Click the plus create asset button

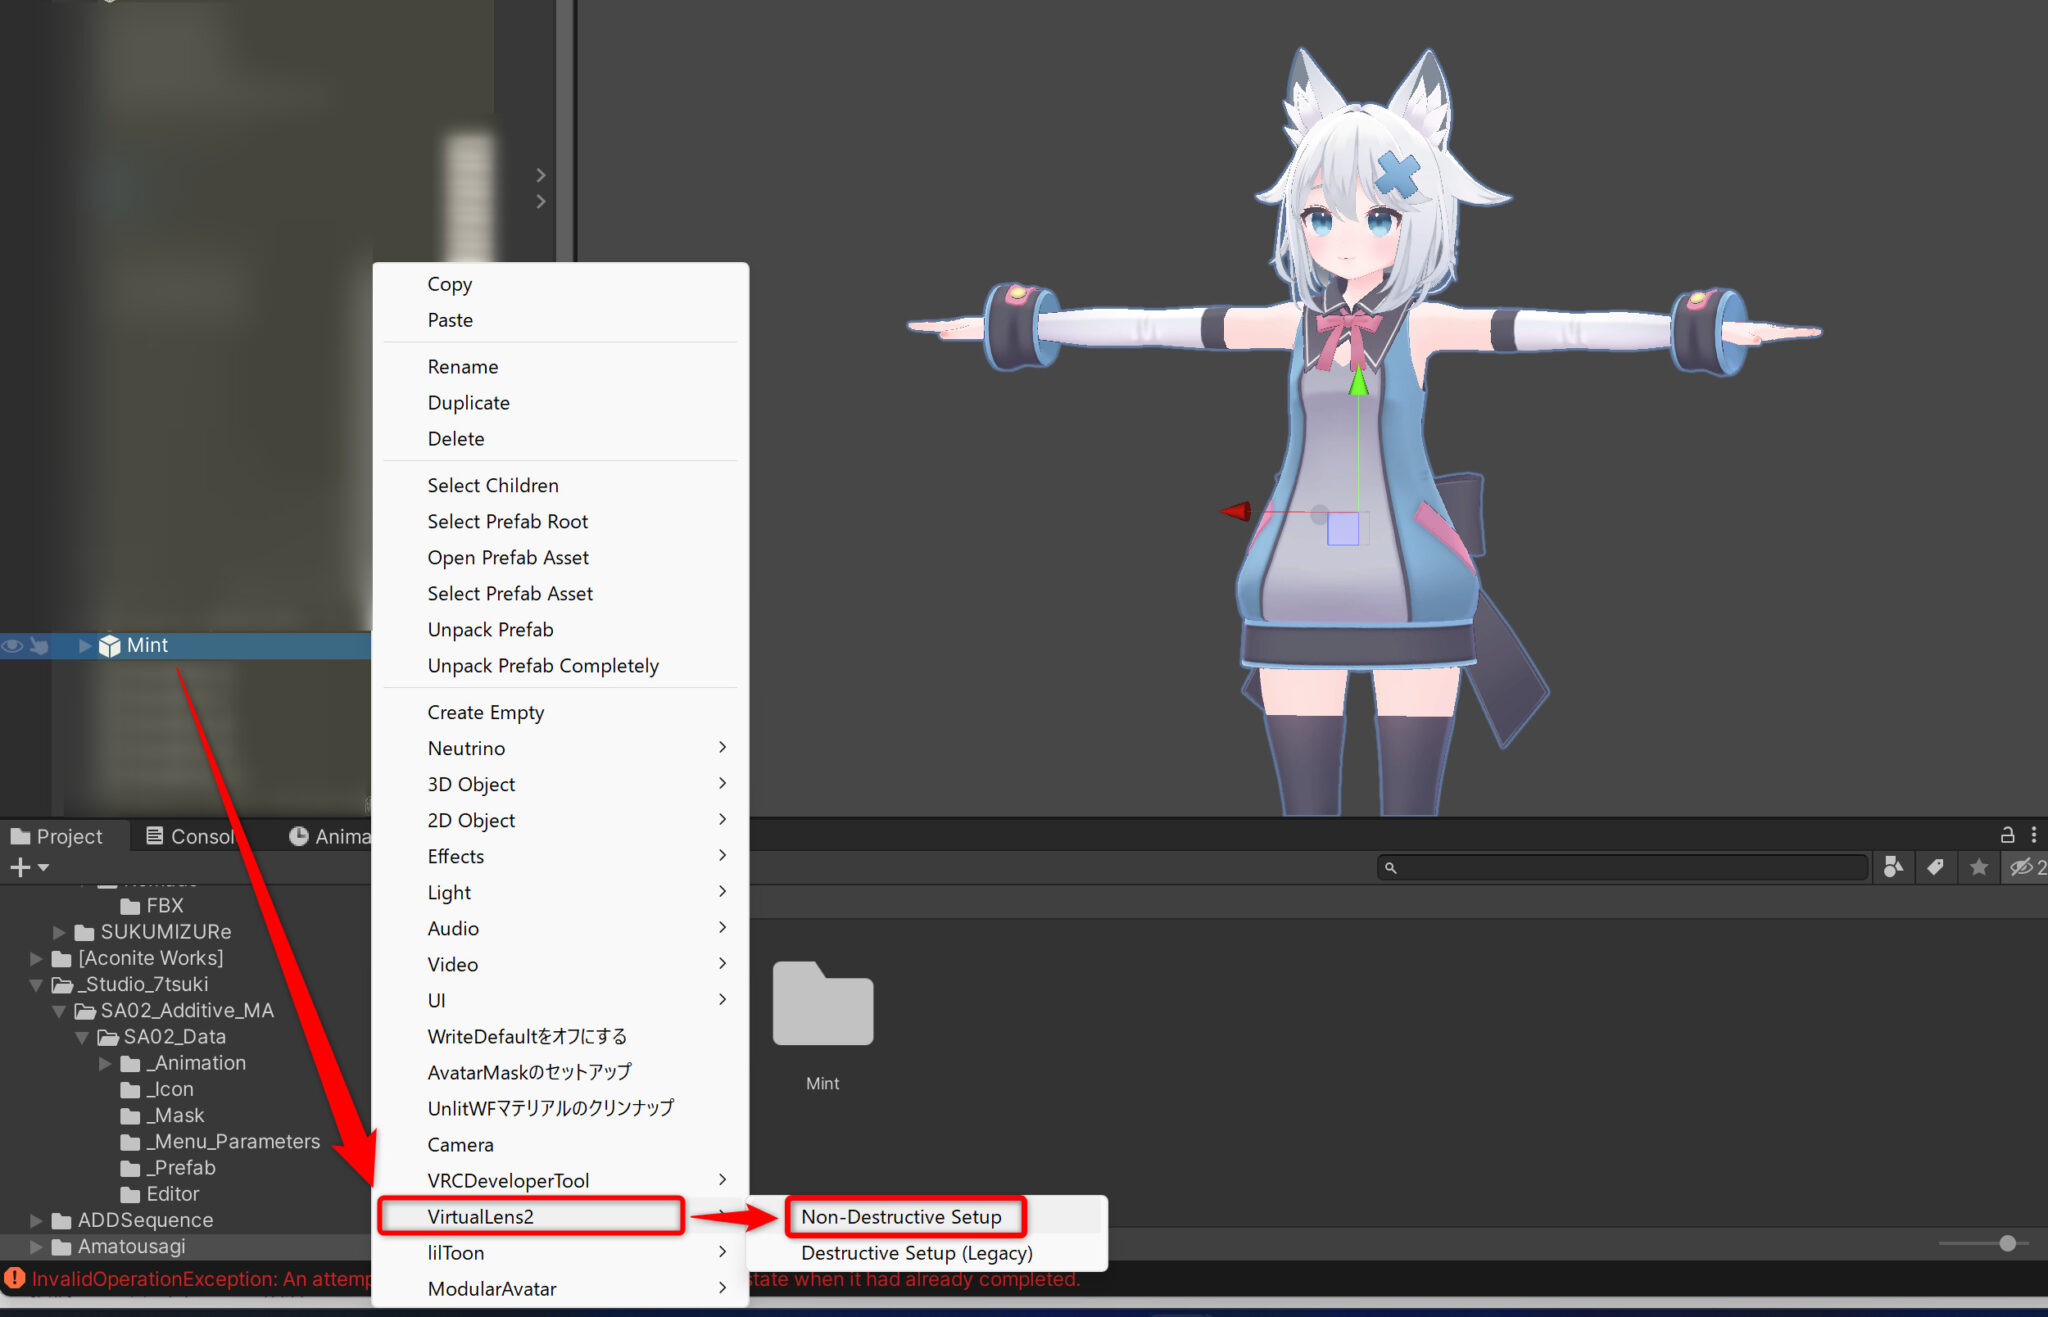pos(20,867)
